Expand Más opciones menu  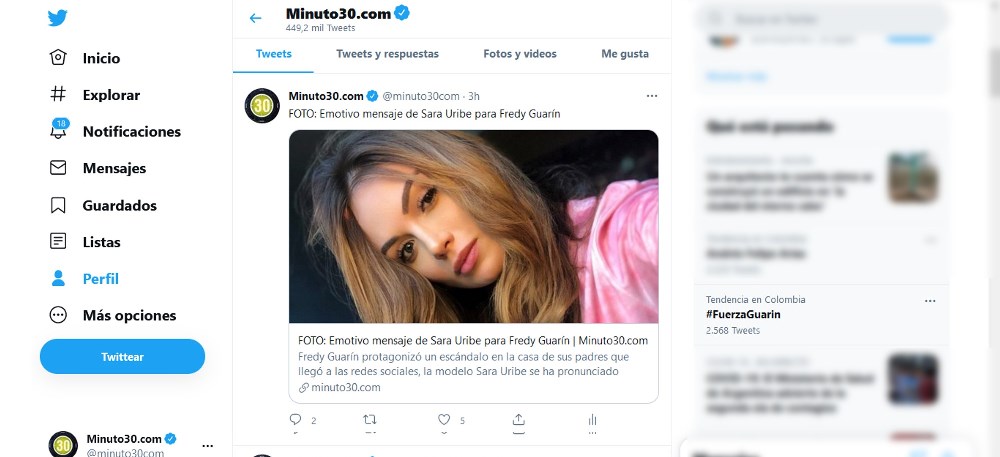[58, 315]
